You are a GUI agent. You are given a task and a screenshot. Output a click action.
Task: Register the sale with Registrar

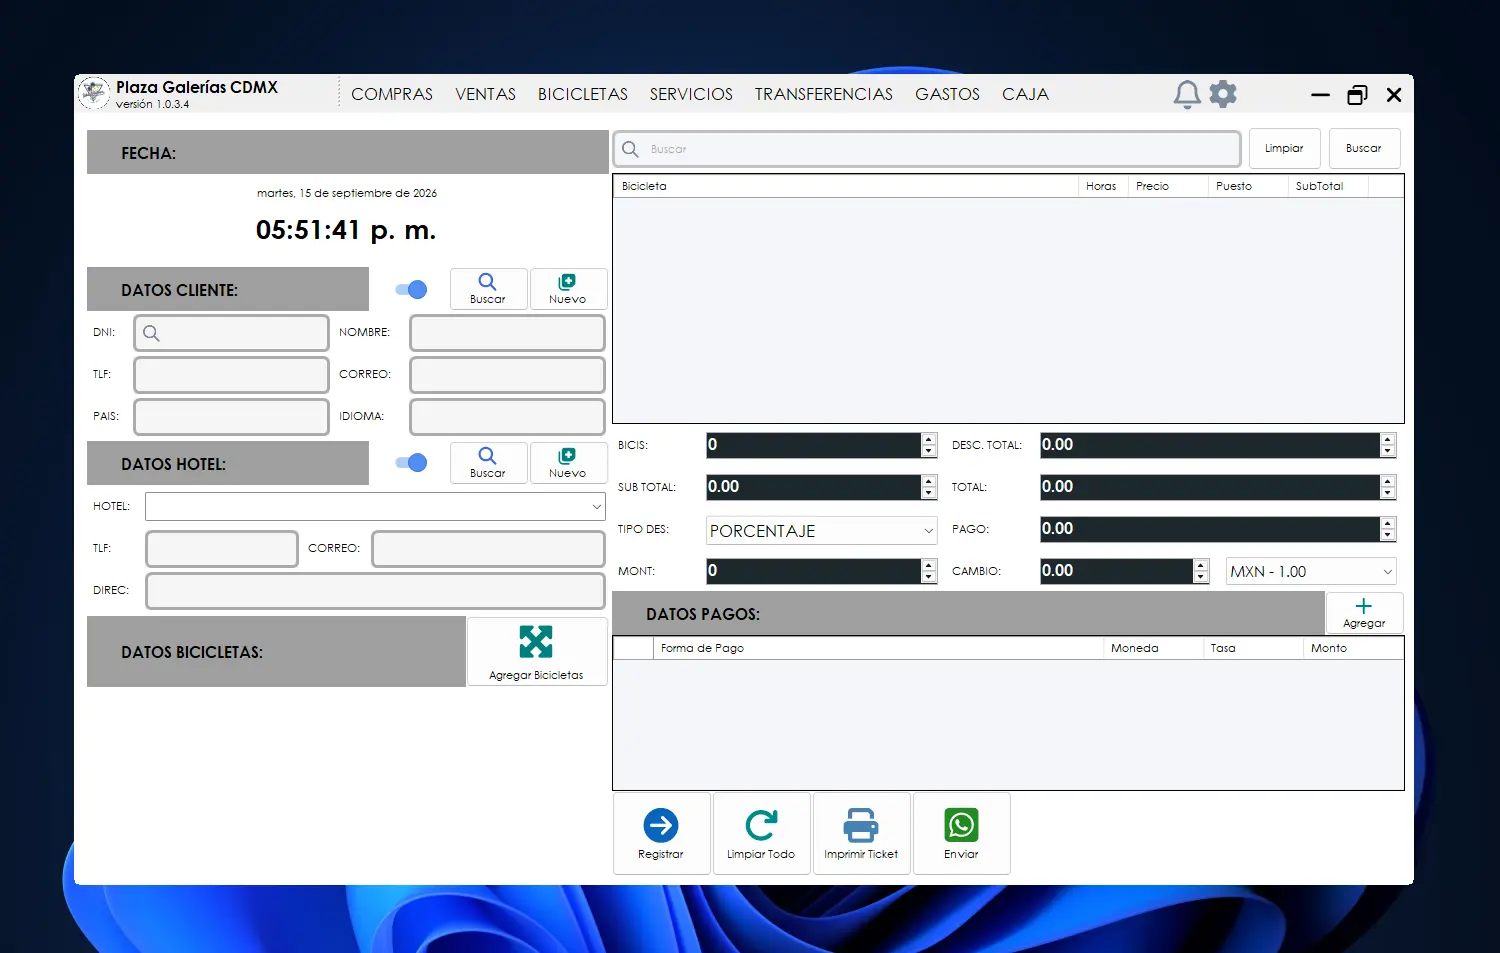point(661,834)
